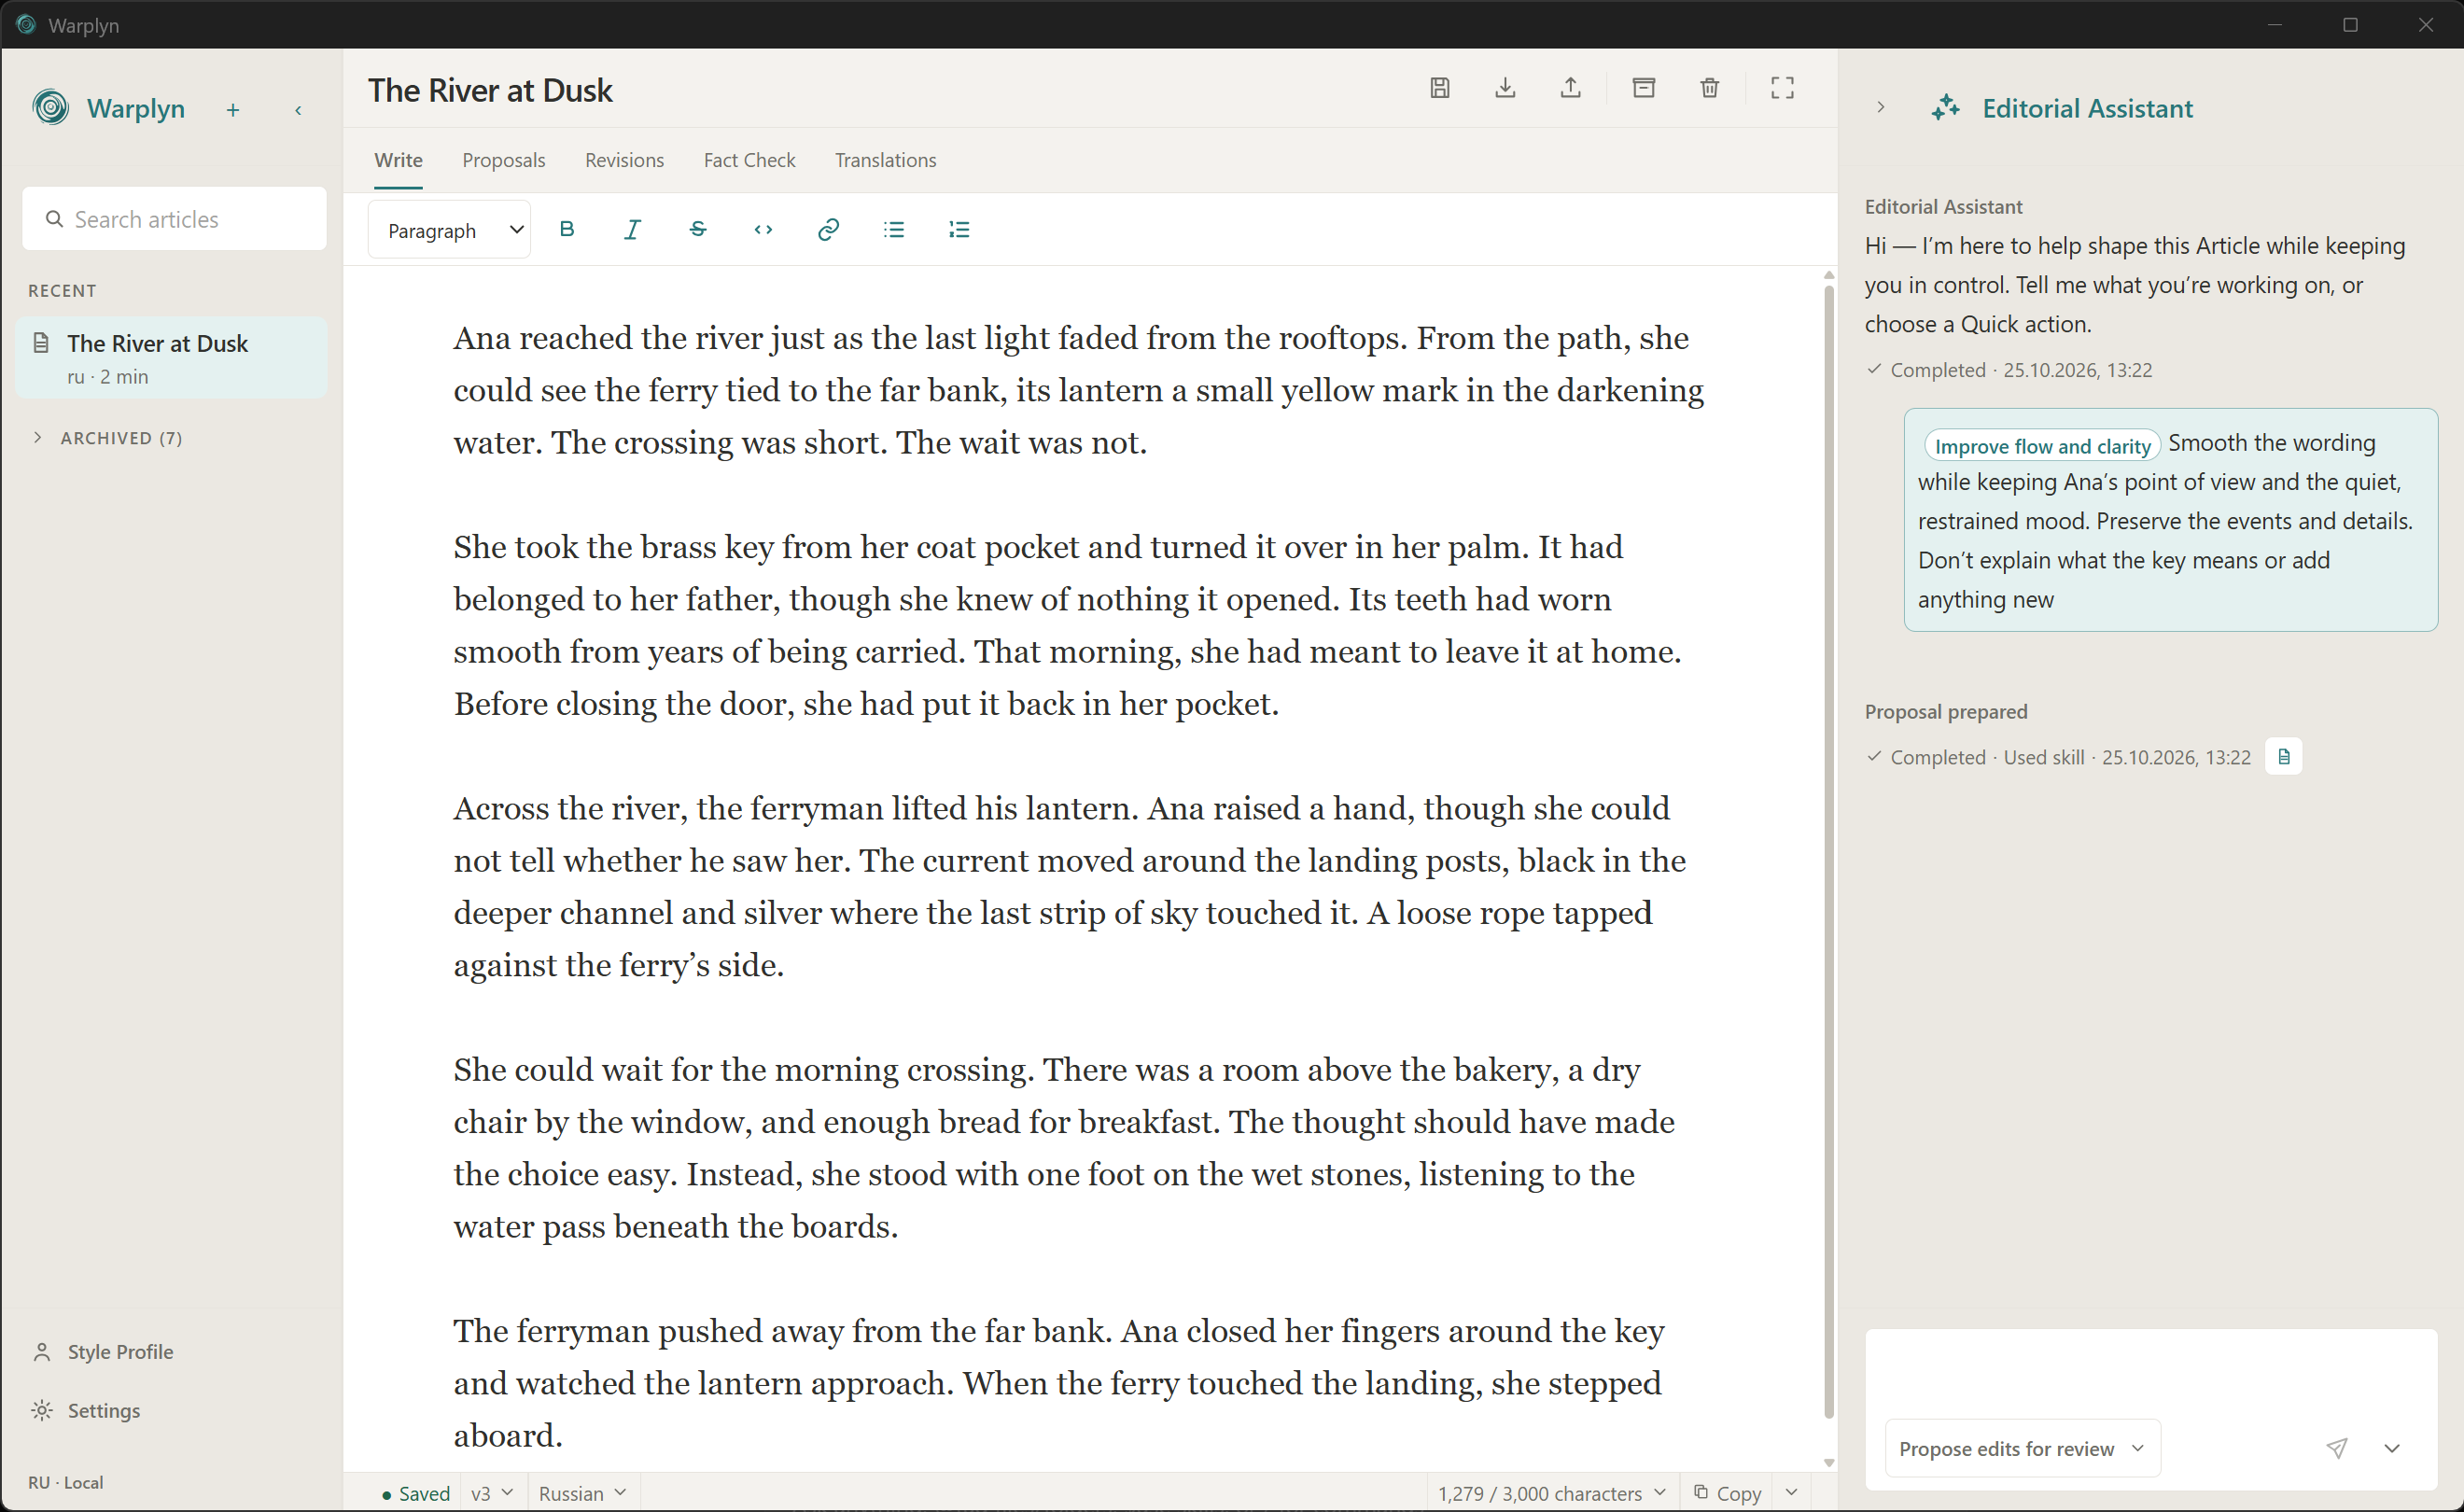Click the Saved status indicator
This screenshot has height=1512, width=2464.
(416, 1493)
